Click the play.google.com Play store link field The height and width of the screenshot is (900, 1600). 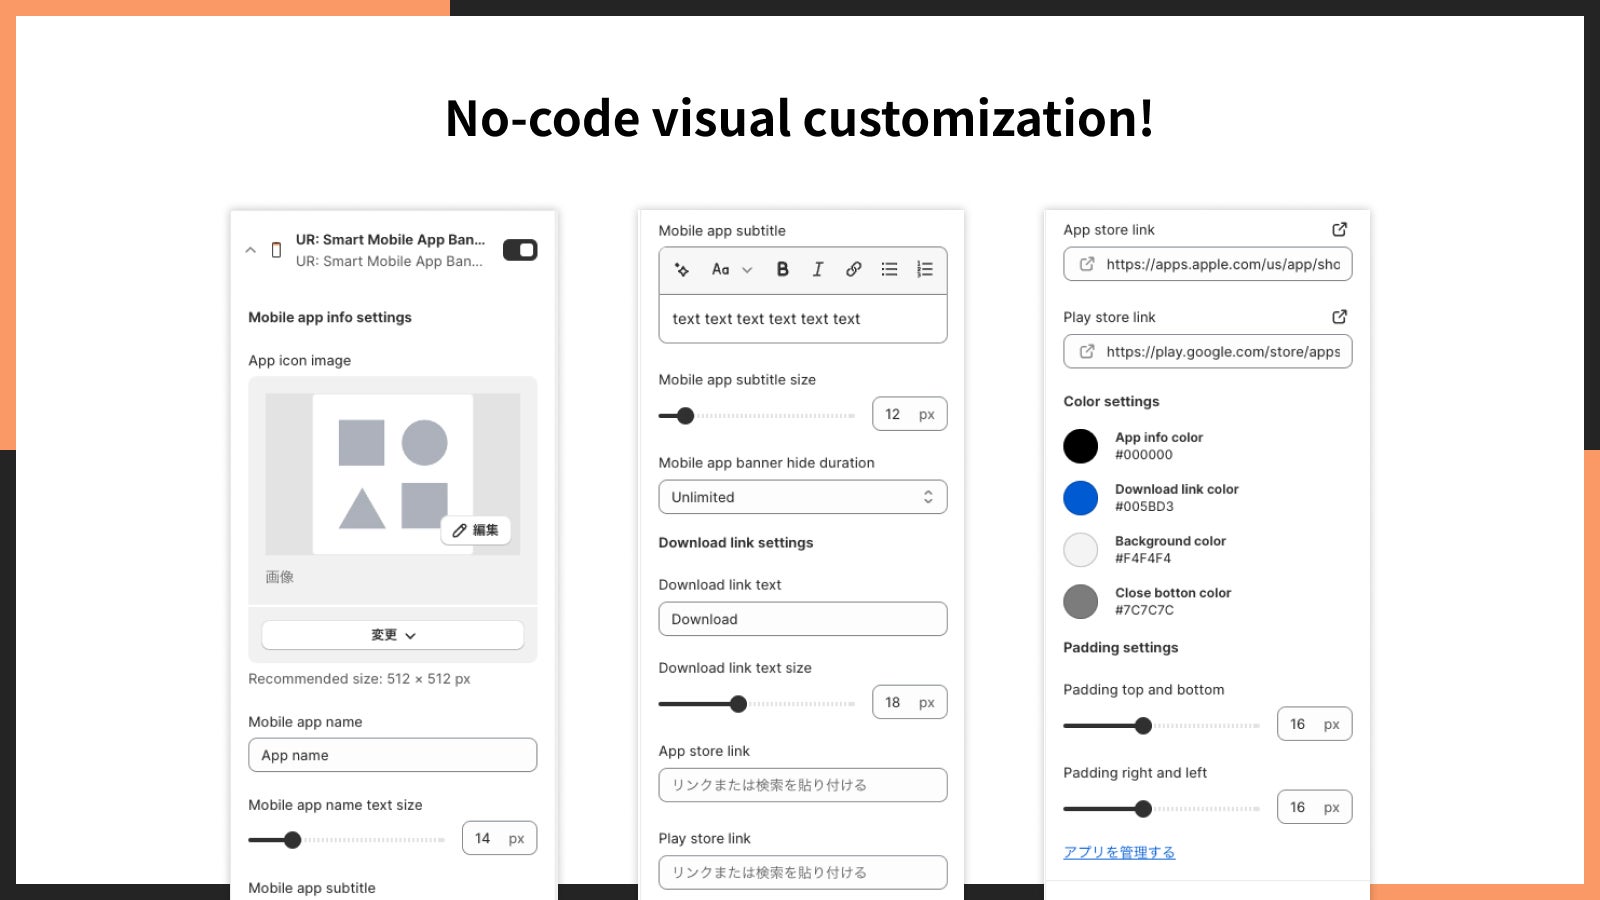pos(1208,351)
